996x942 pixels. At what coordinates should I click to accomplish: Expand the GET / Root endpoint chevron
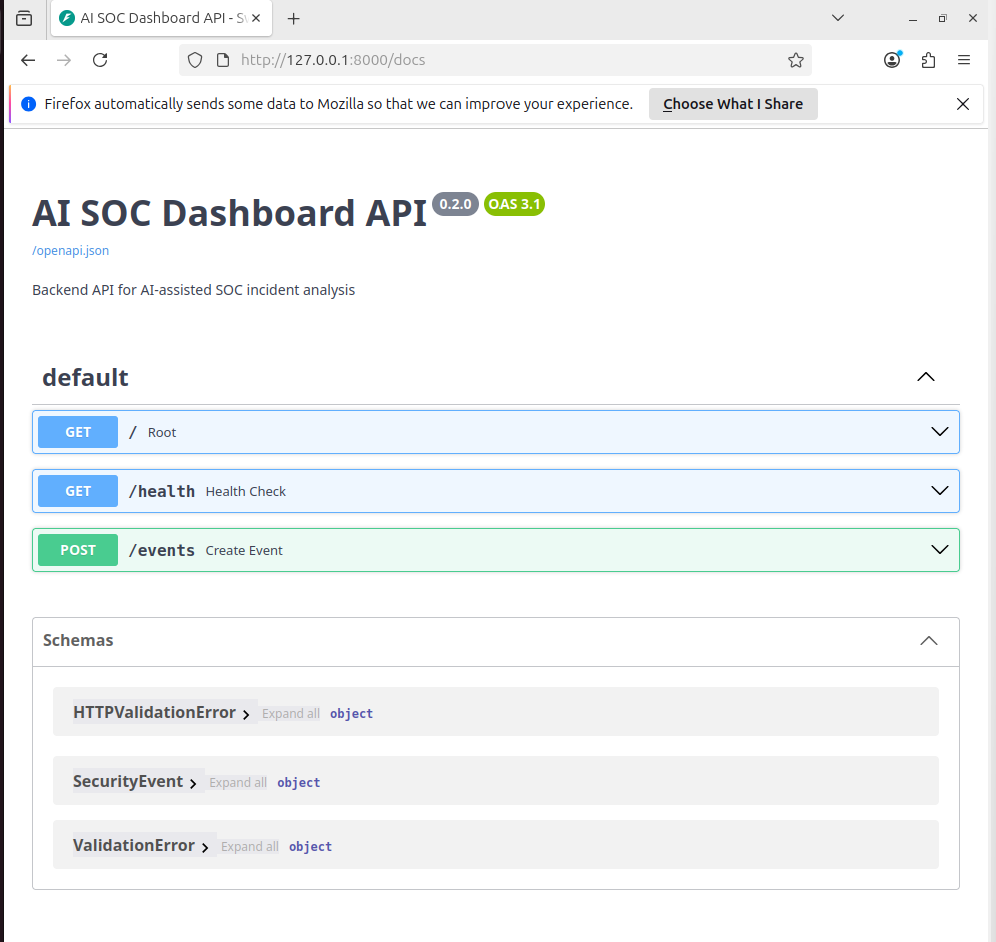click(x=939, y=432)
